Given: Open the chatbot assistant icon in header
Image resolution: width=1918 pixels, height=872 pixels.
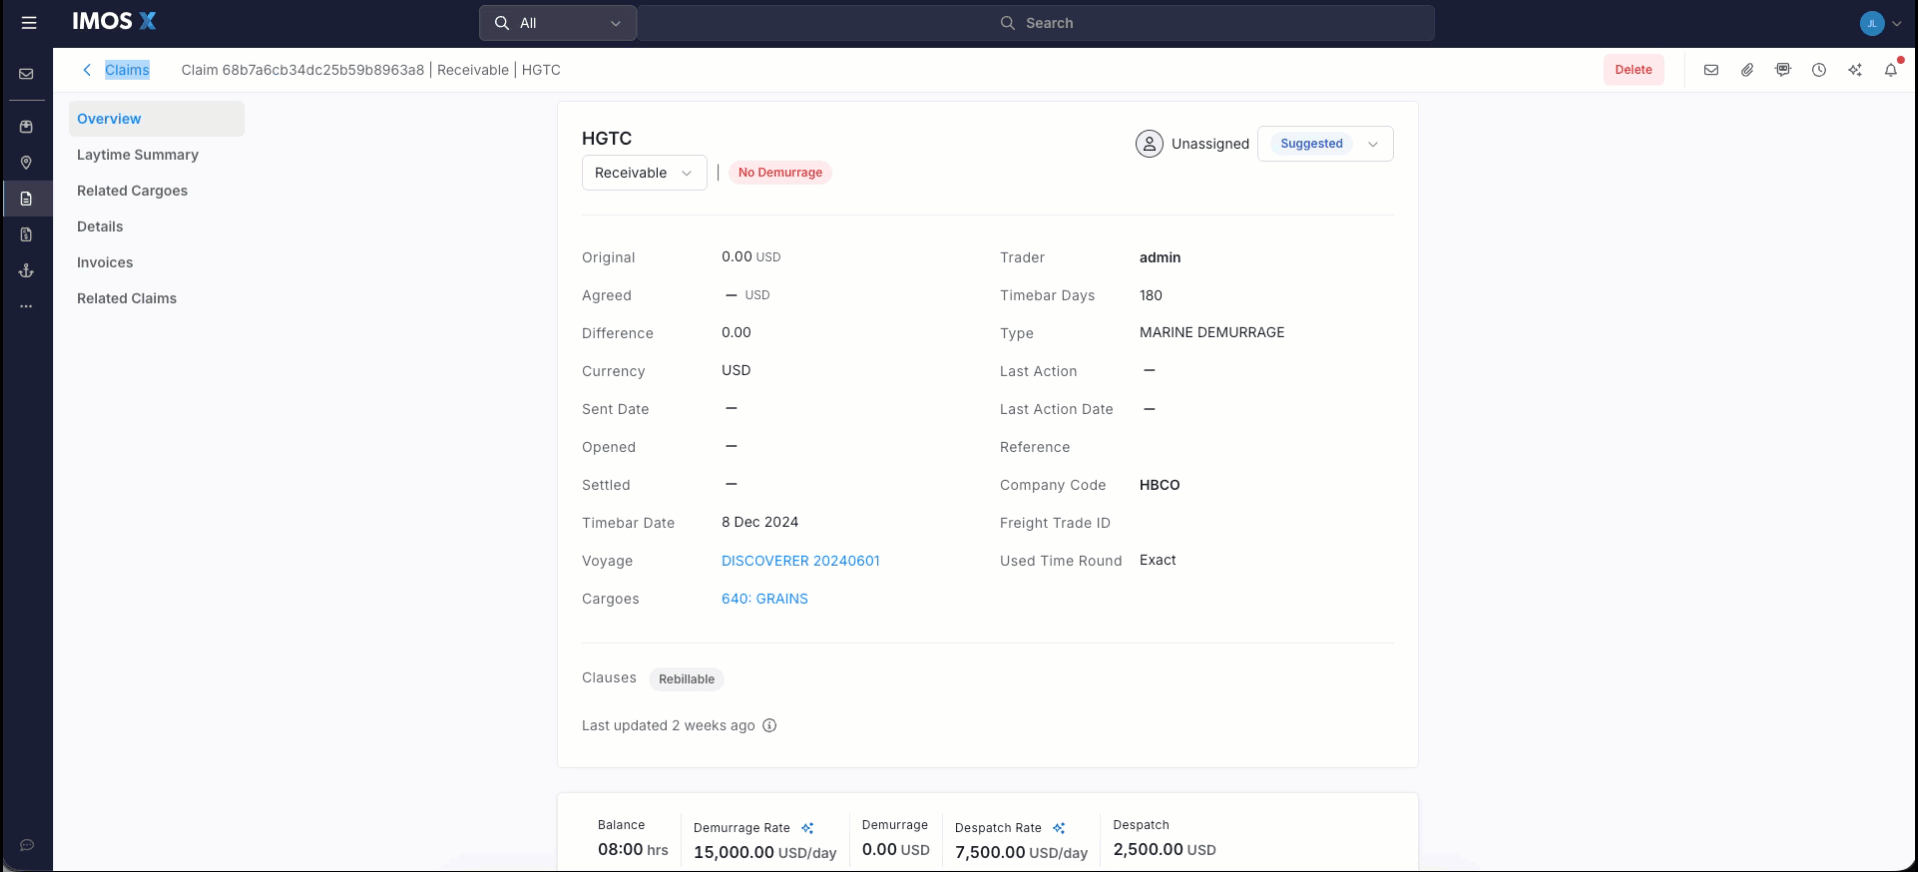Looking at the screenshot, I should click(1783, 70).
